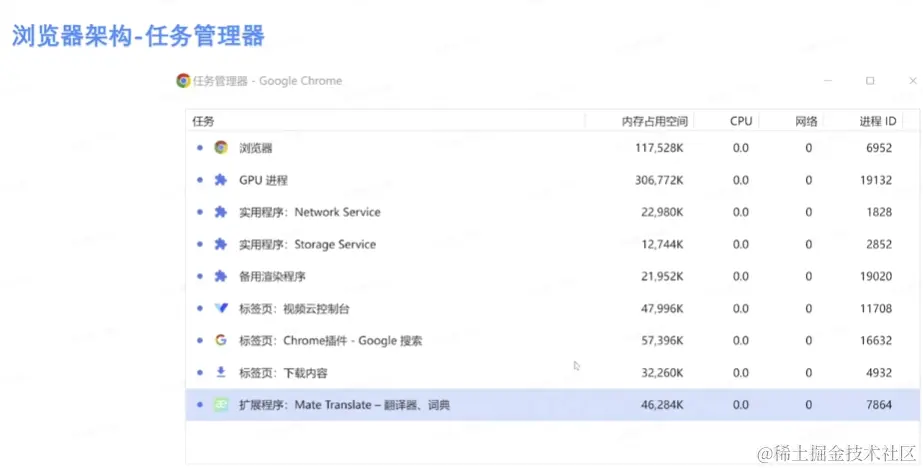Select 实用程序: Storage Service row
The width and height of the screenshot is (923, 470).
552,244
